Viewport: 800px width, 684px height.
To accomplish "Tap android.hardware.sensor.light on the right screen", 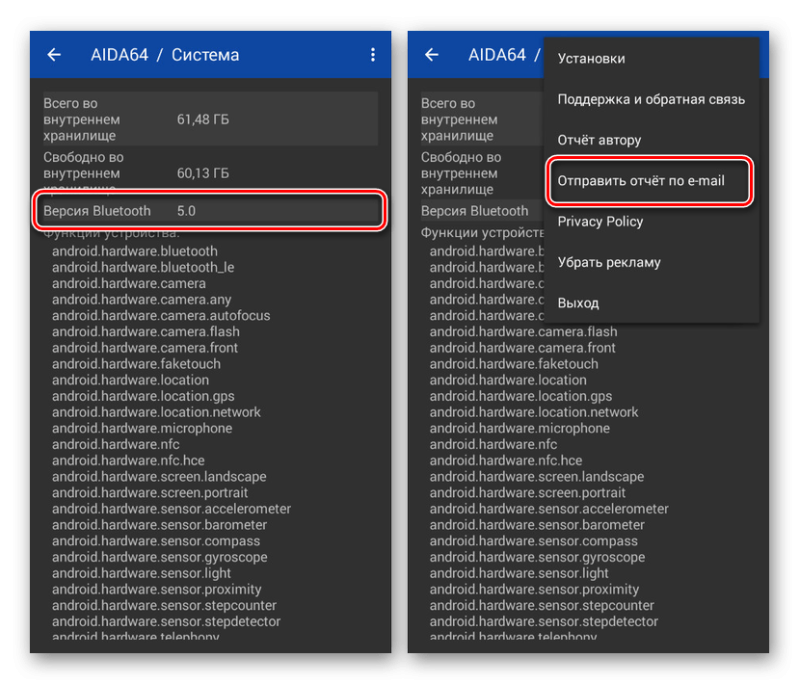I will click(519, 573).
